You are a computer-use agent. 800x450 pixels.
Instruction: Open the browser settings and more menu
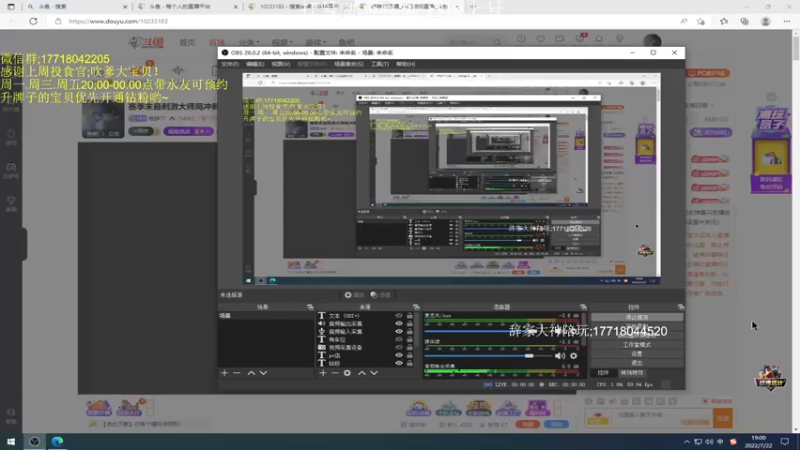787,21
